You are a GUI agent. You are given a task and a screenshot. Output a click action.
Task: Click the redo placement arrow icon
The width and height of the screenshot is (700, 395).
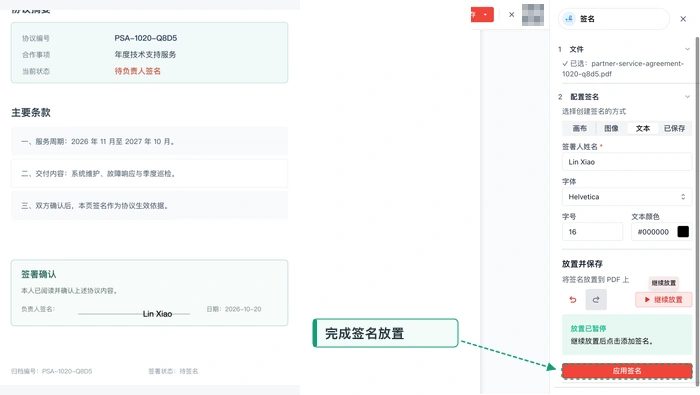click(596, 299)
